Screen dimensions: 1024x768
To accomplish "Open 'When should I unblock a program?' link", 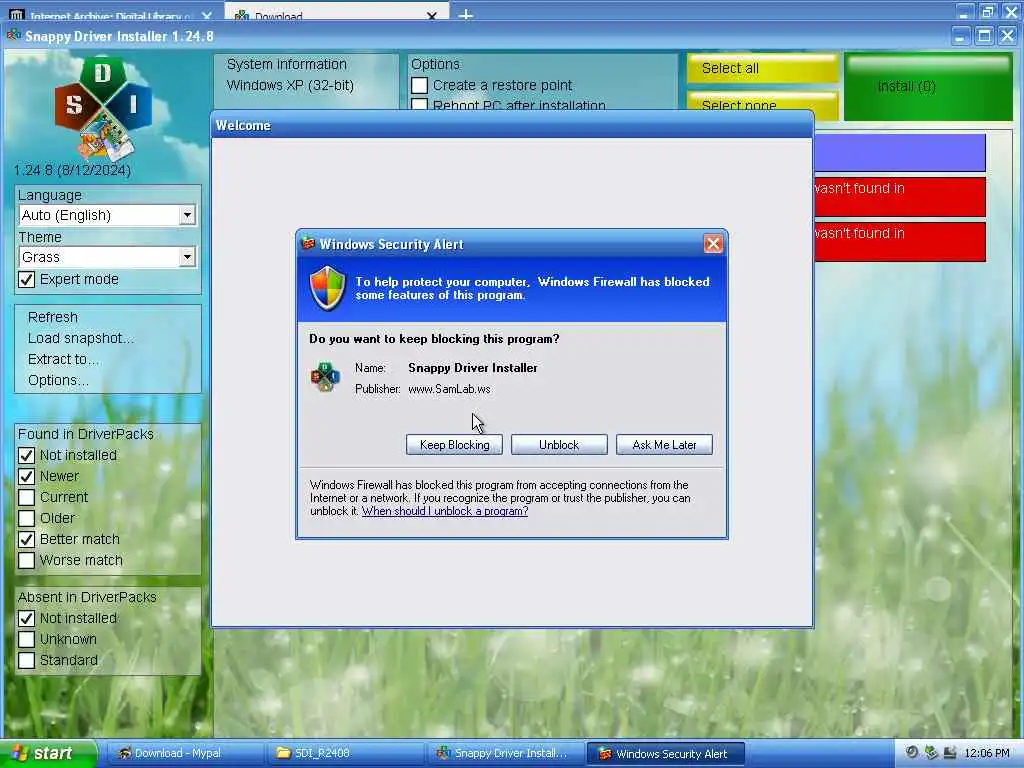I will 445,511.
